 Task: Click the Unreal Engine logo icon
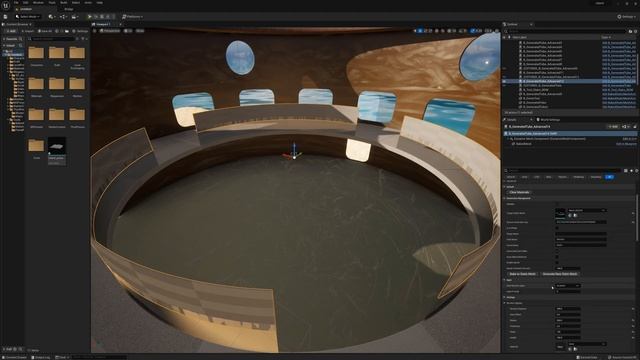tap(6, 5)
